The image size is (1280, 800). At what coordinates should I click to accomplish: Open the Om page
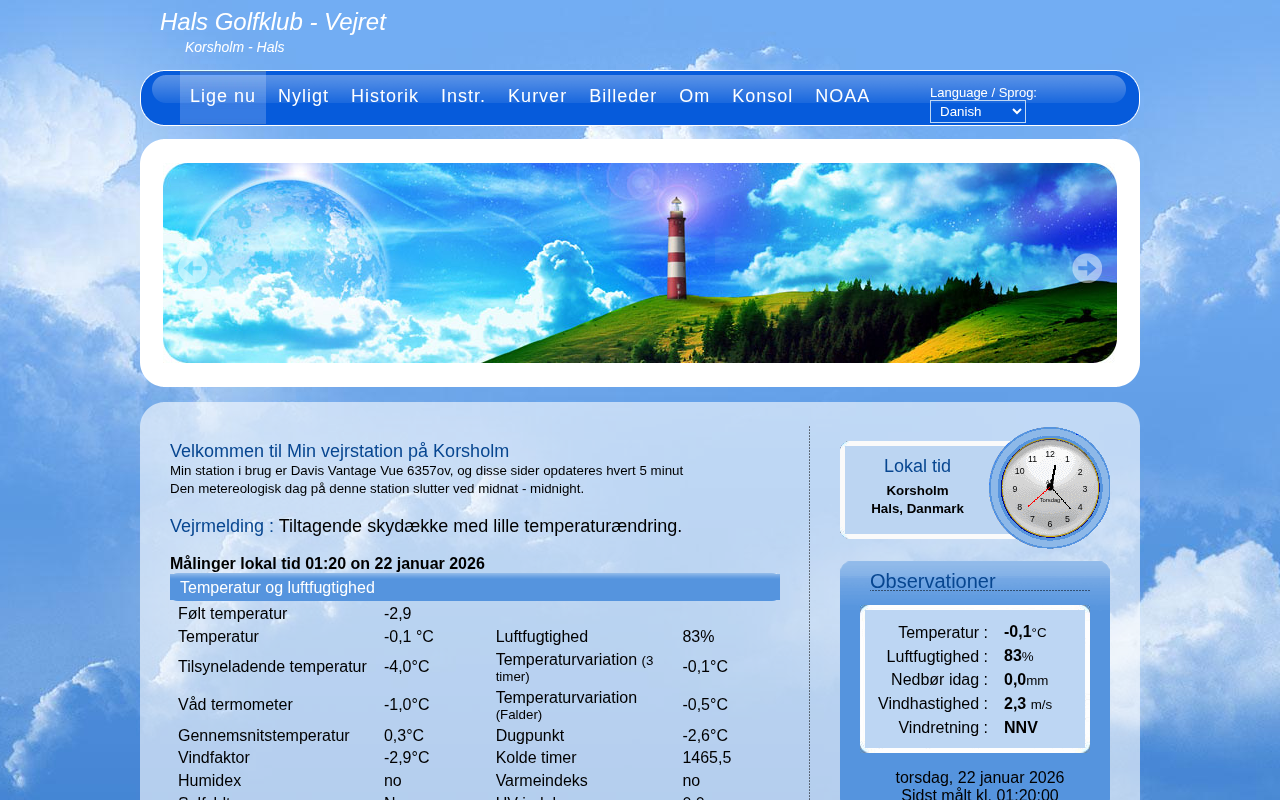tap(694, 97)
